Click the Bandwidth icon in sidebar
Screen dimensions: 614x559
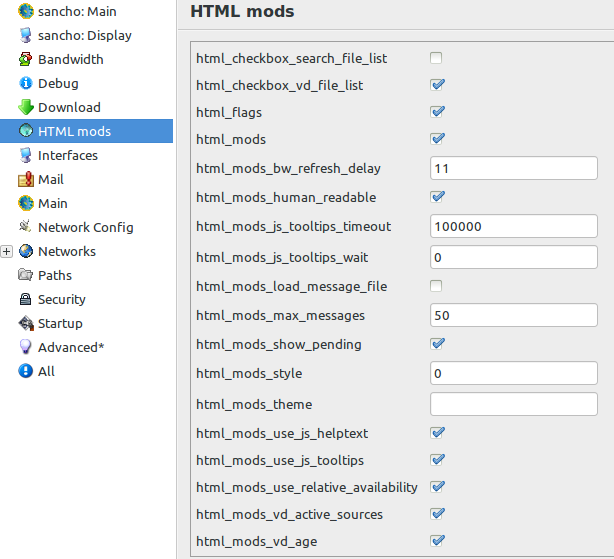coord(26,60)
